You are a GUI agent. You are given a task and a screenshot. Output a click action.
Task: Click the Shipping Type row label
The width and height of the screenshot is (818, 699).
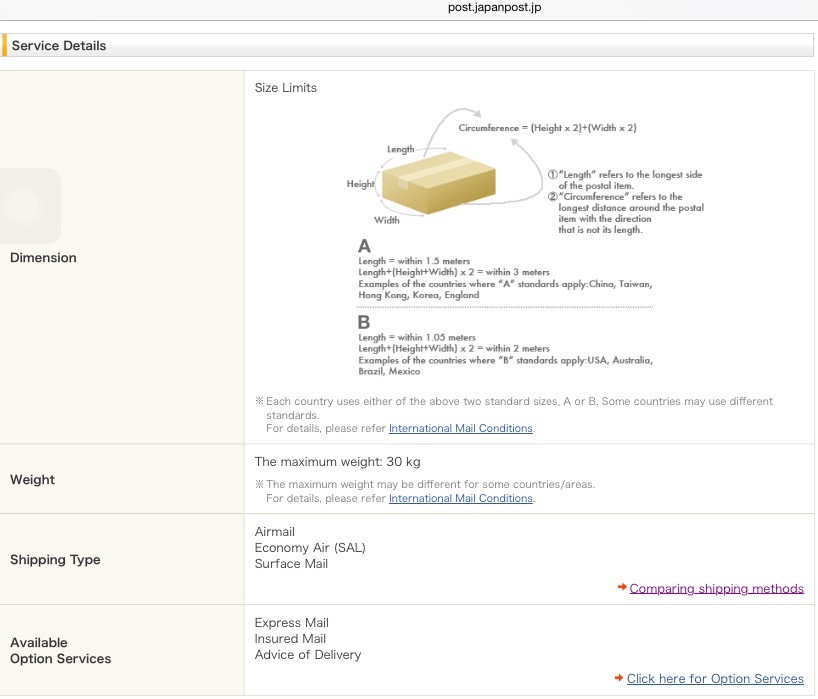pyautogui.click(x=55, y=559)
